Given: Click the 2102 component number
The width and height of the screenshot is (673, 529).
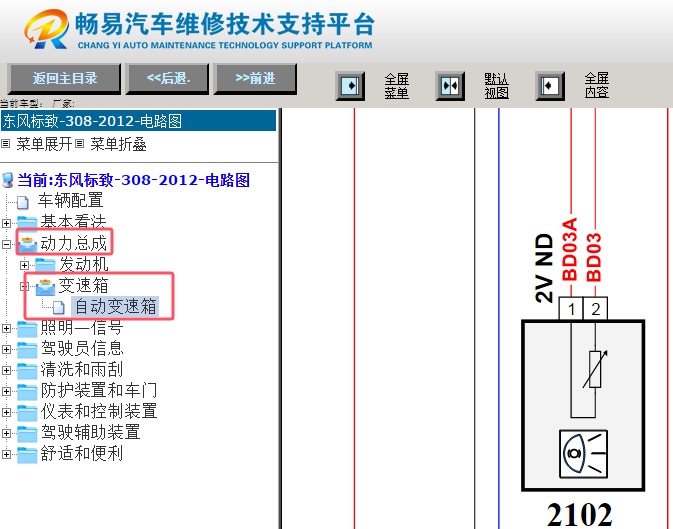Looking at the screenshot, I should 579,514.
